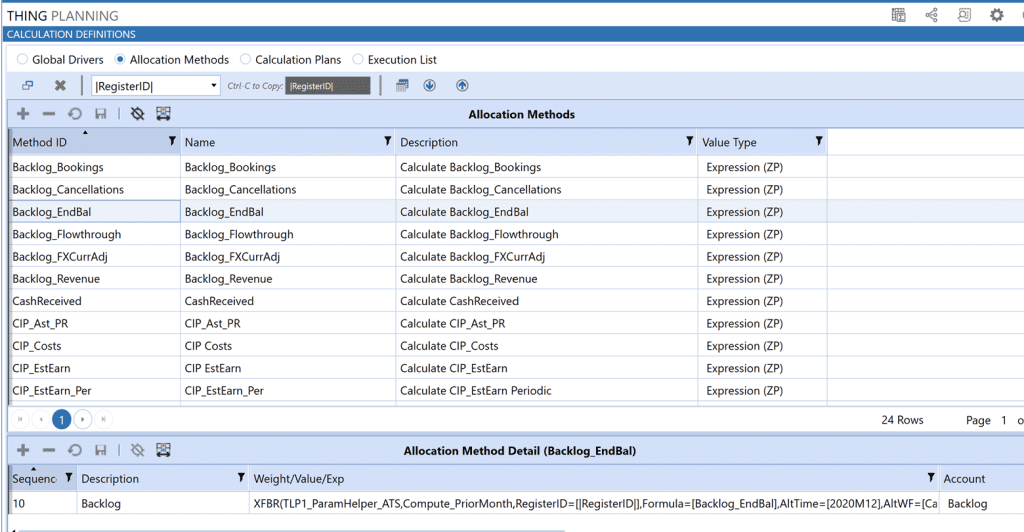Open the spreadsheet grid icon in header
The height and width of the screenshot is (532, 1024).
point(899,15)
